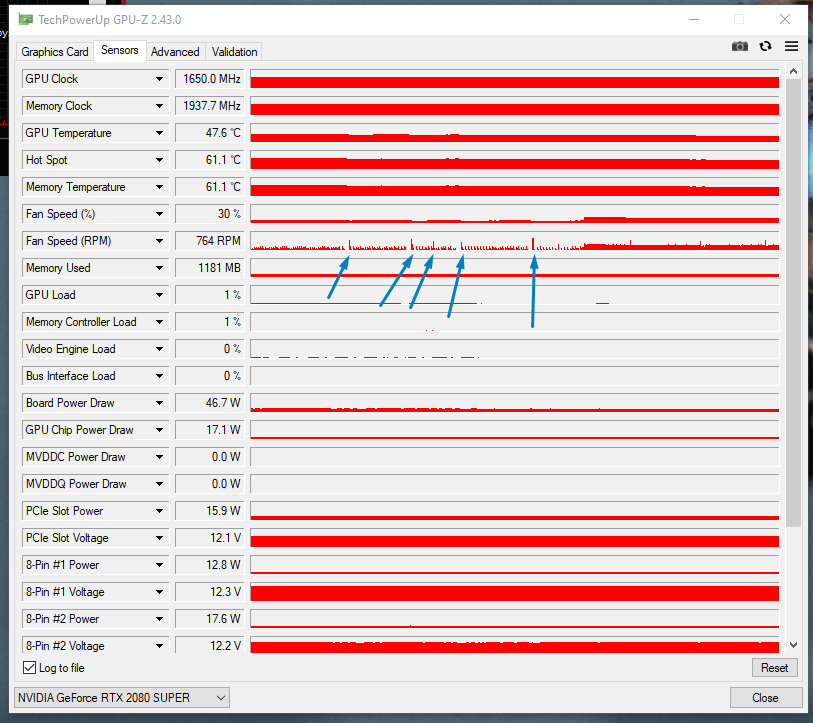813x723 pixels.
Task: Click the Board Power Draw history graph
Action: (x=515, y=402)
